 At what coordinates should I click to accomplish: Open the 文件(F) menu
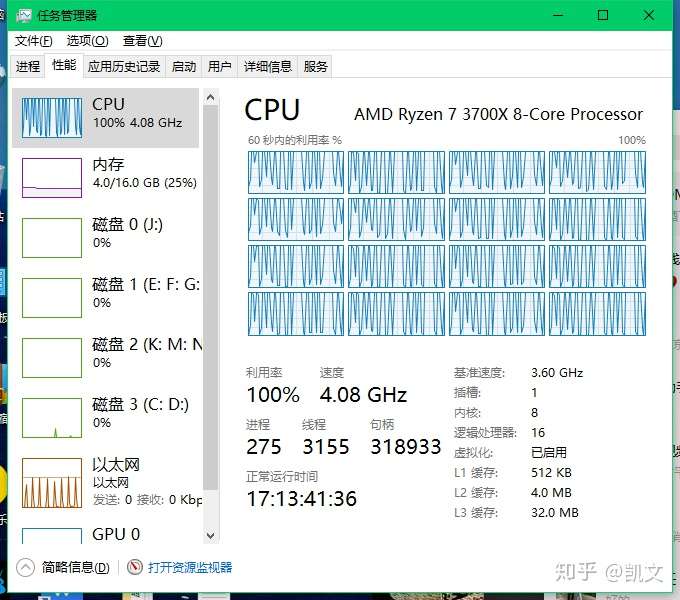click(33, 41)
